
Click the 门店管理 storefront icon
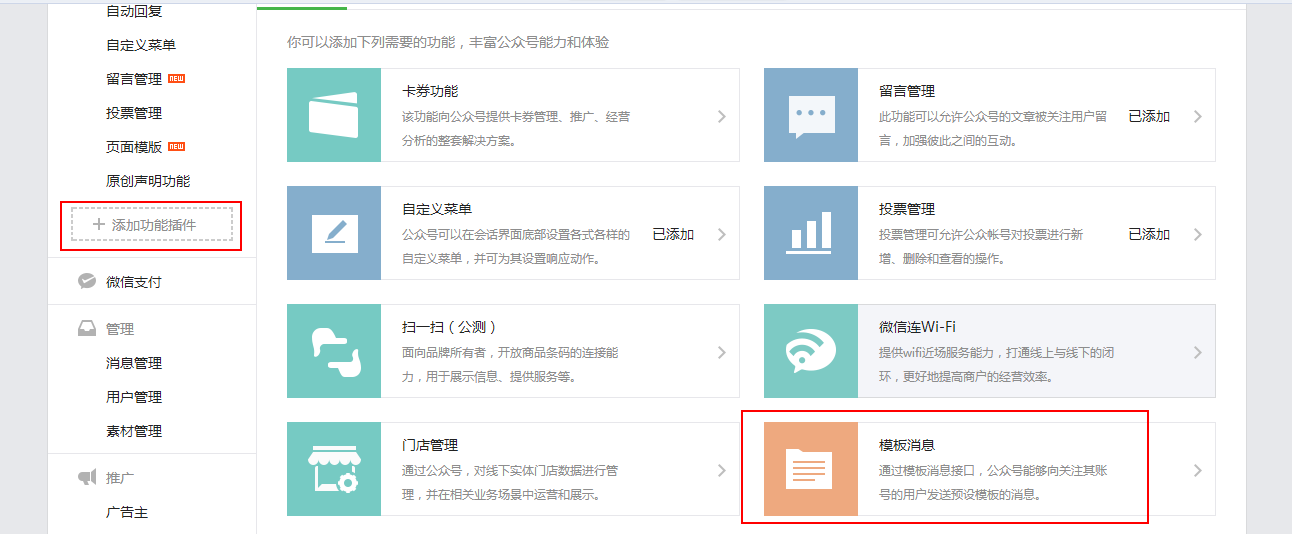coord(334,469)
